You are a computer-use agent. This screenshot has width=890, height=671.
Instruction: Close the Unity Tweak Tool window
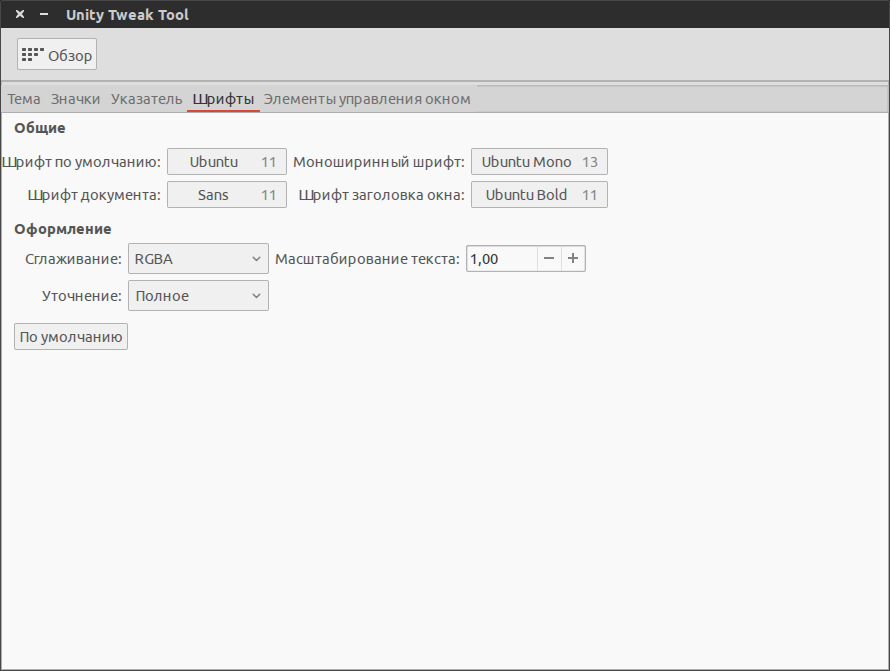[20, 14]
